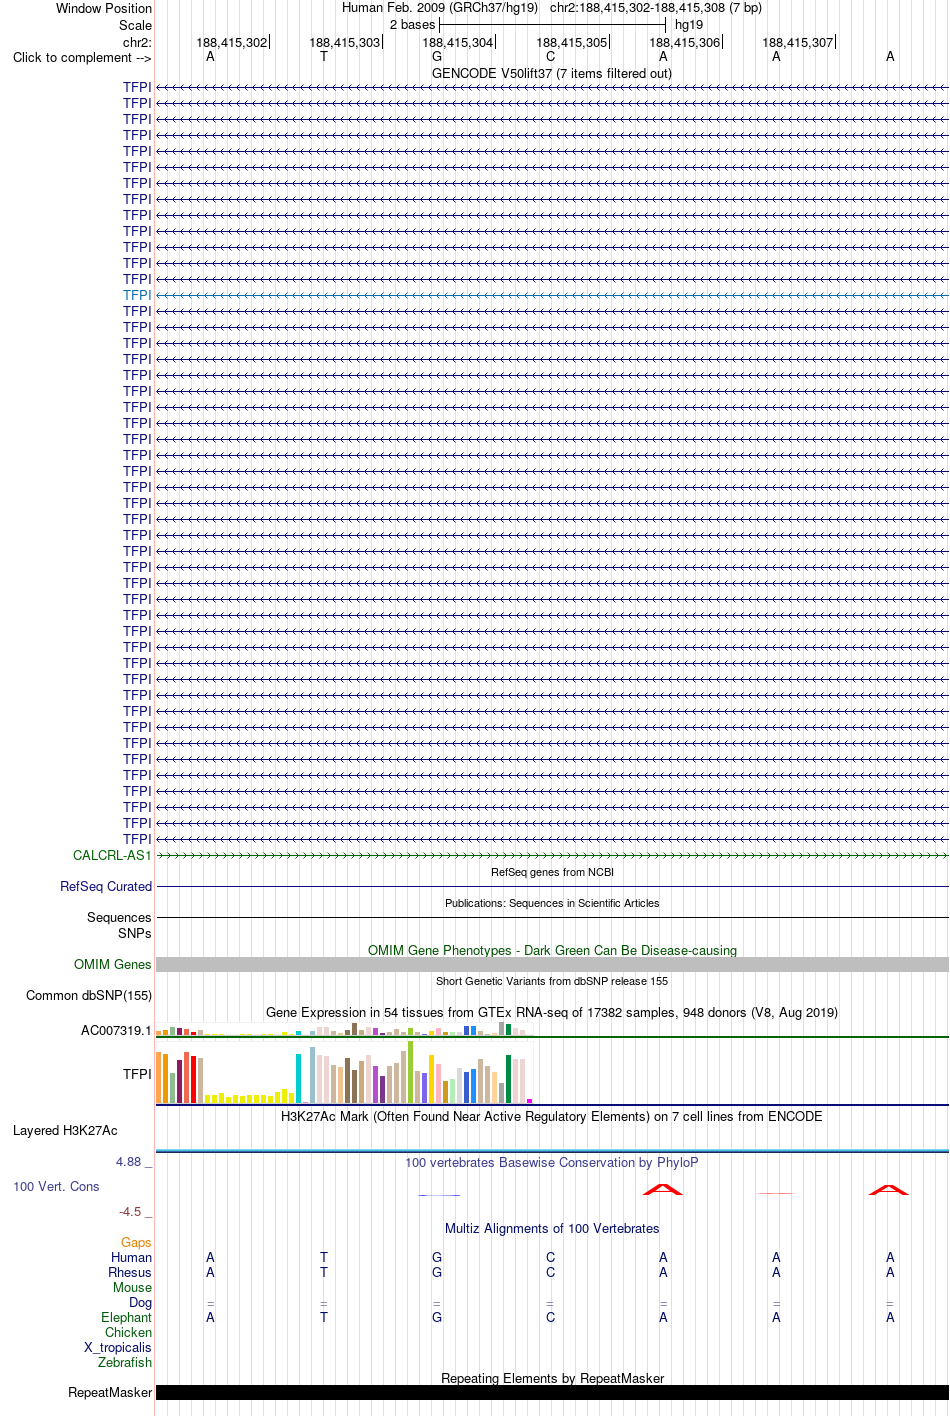950x1416 pixels.
Task: Click the 'Sequences SNPs' track label
Action: click(x=119, y=925)
